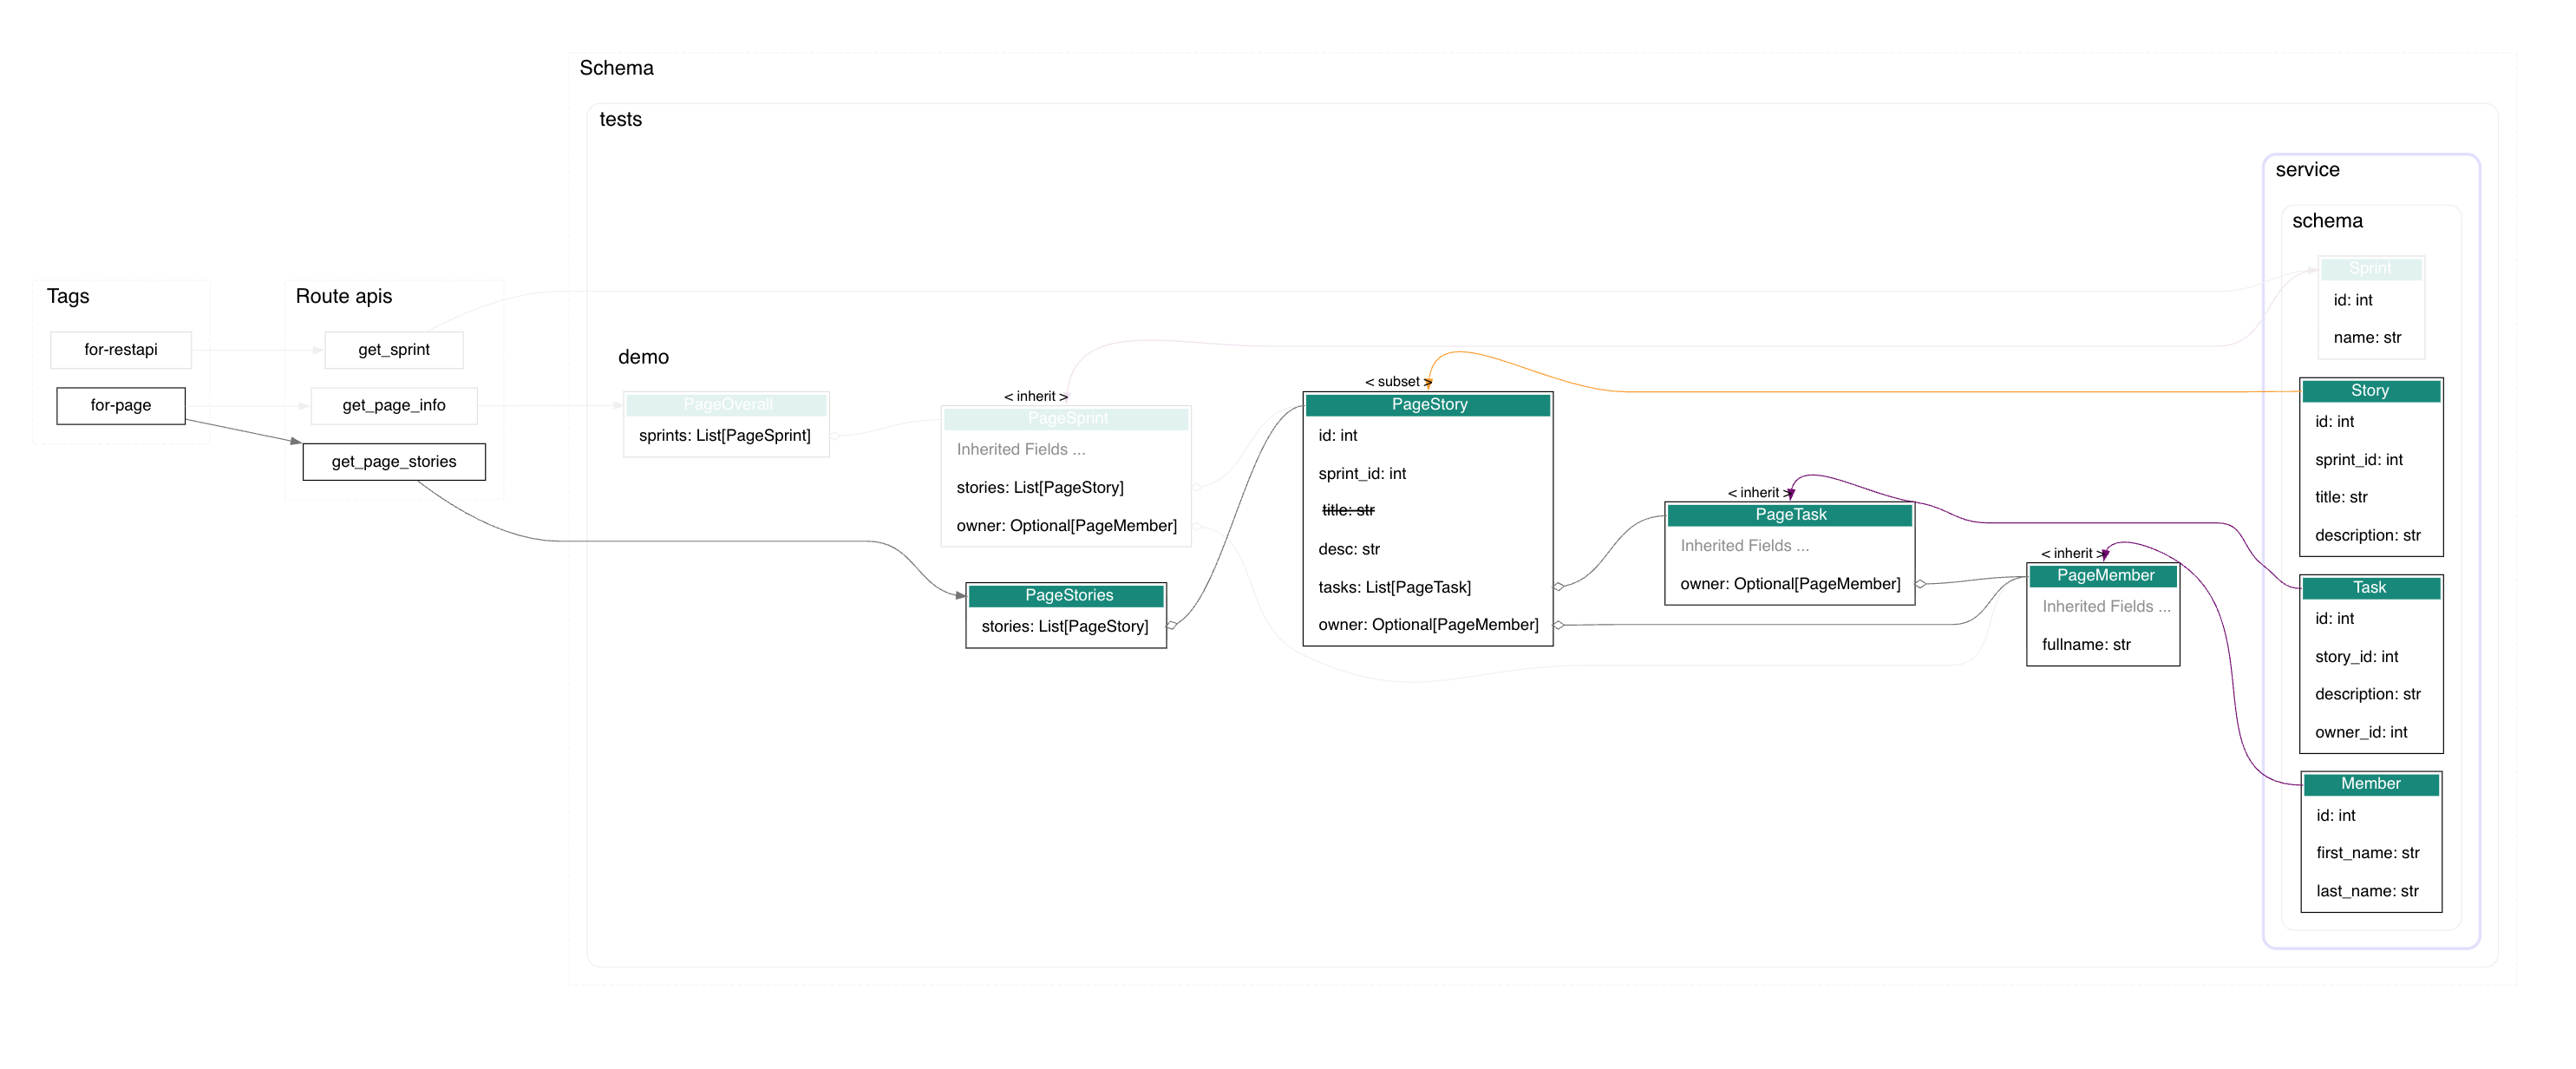This screenshot has width=2576, height=1069.
Task: Click the PageStory schema header
Action: click(x=1428, y=404)
